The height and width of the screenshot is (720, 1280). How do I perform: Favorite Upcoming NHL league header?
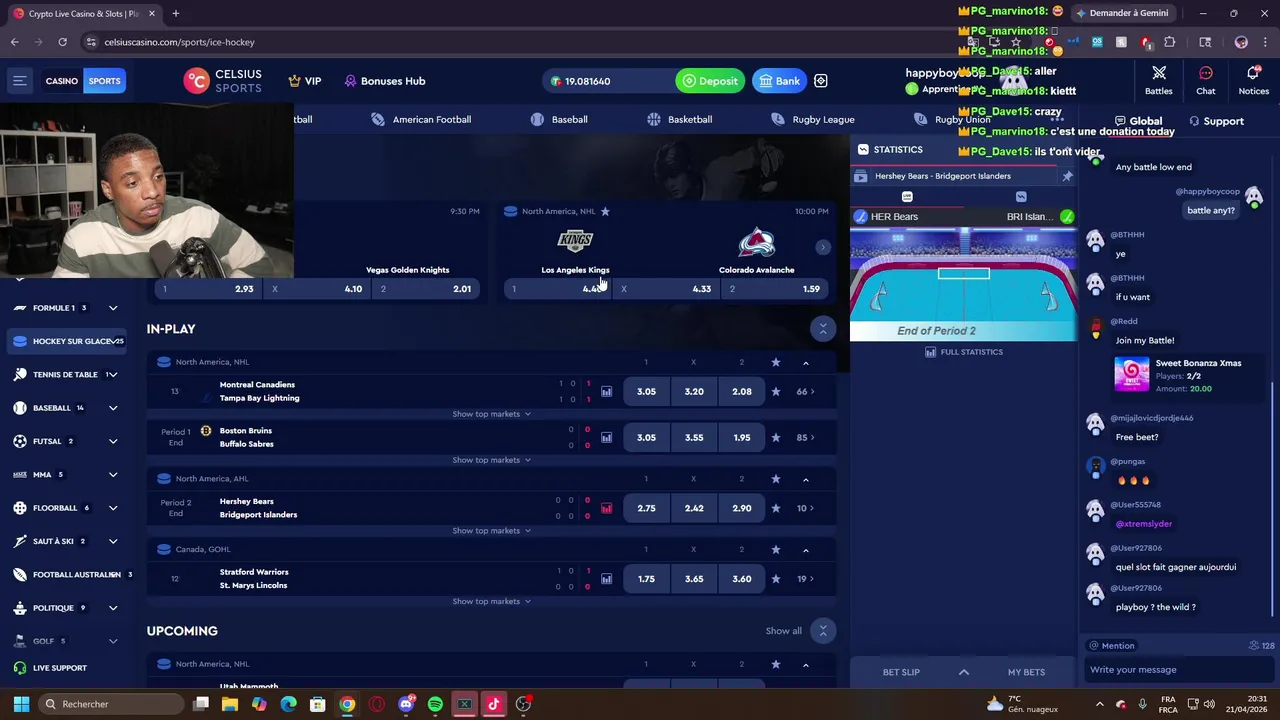pyautogui.click(x=776, y=664)
